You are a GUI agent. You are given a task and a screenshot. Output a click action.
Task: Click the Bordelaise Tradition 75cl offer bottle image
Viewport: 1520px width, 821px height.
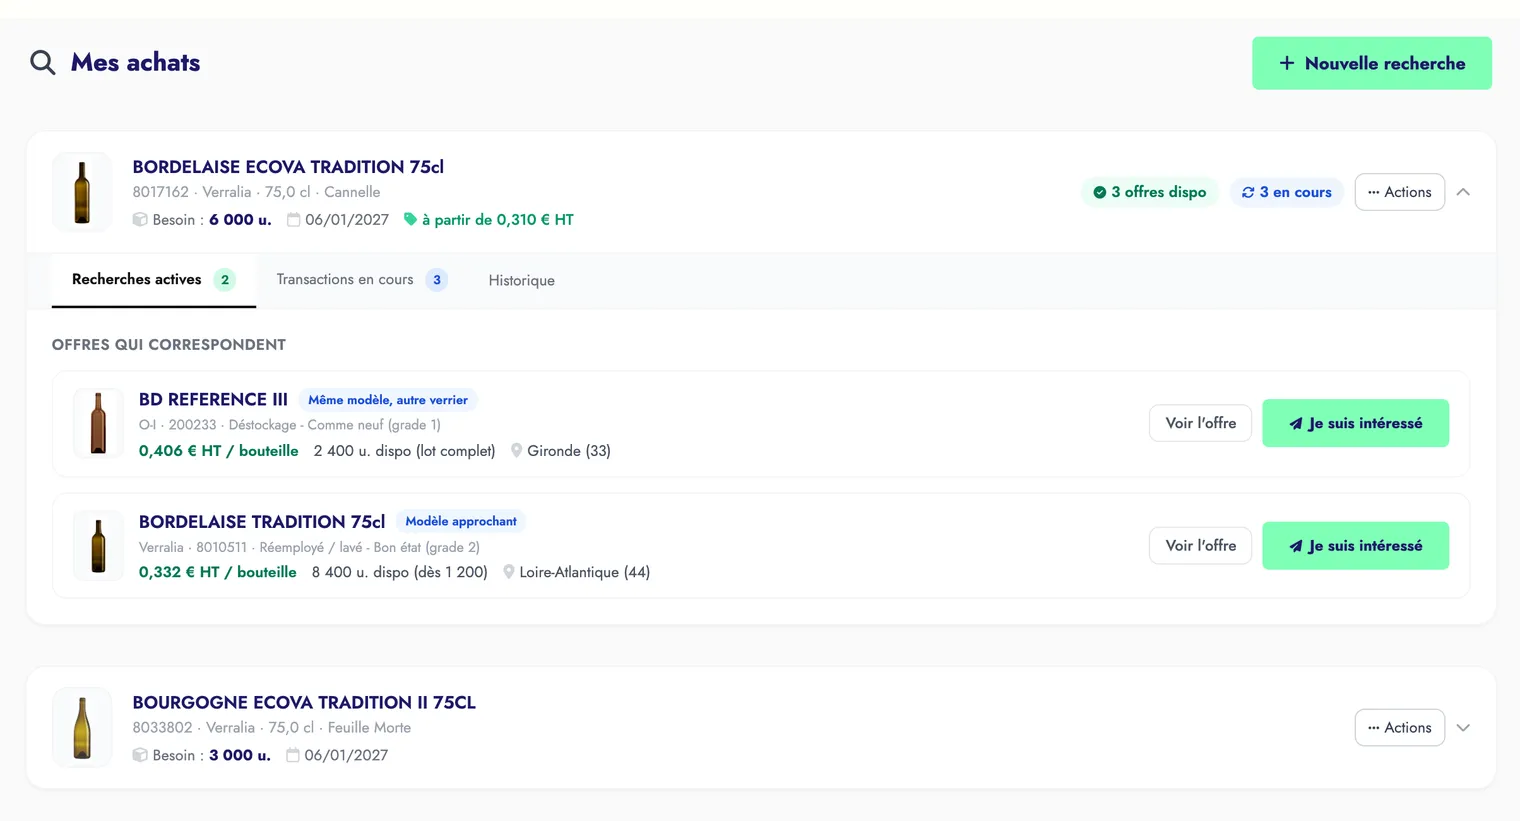pyautogui.click(x=98, y=546)
